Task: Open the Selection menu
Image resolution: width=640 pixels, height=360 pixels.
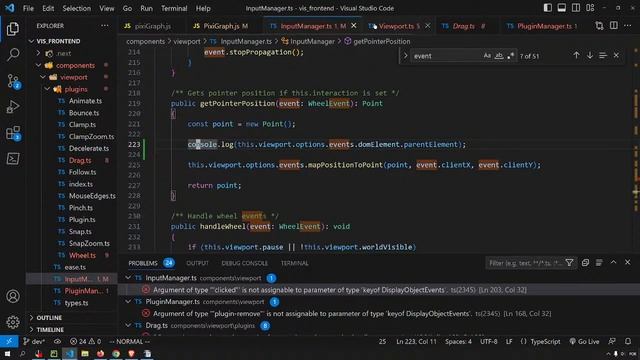Action: (76, 8)
